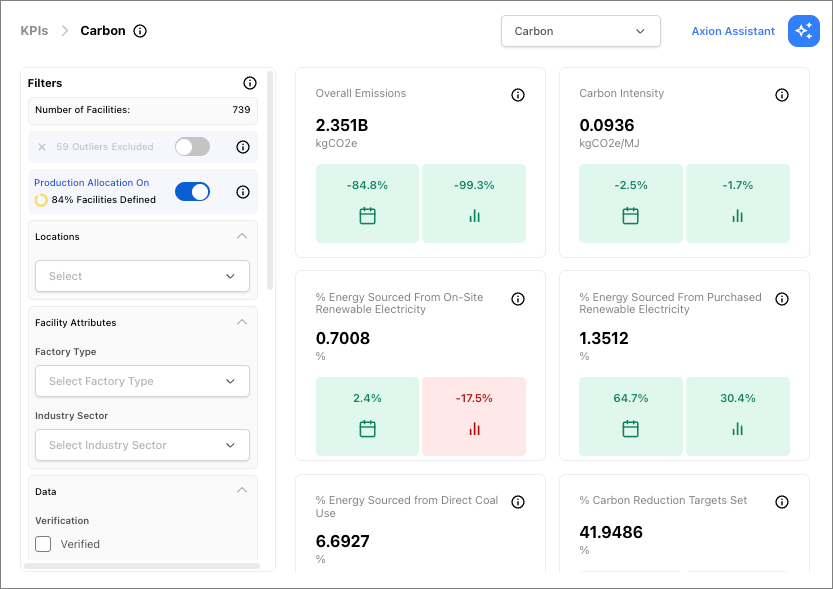Click the 6.6927 direct coal value
This screenshot has height=589, width=833.
343,541
